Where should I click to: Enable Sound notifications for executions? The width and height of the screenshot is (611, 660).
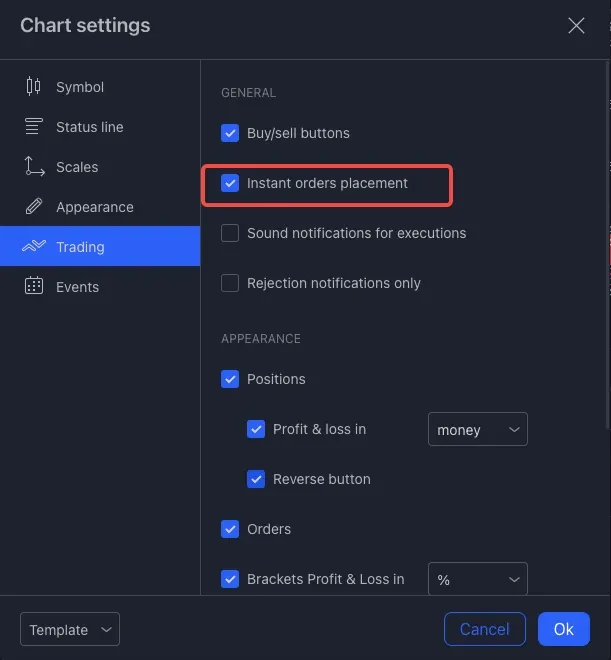pos(230,233)
